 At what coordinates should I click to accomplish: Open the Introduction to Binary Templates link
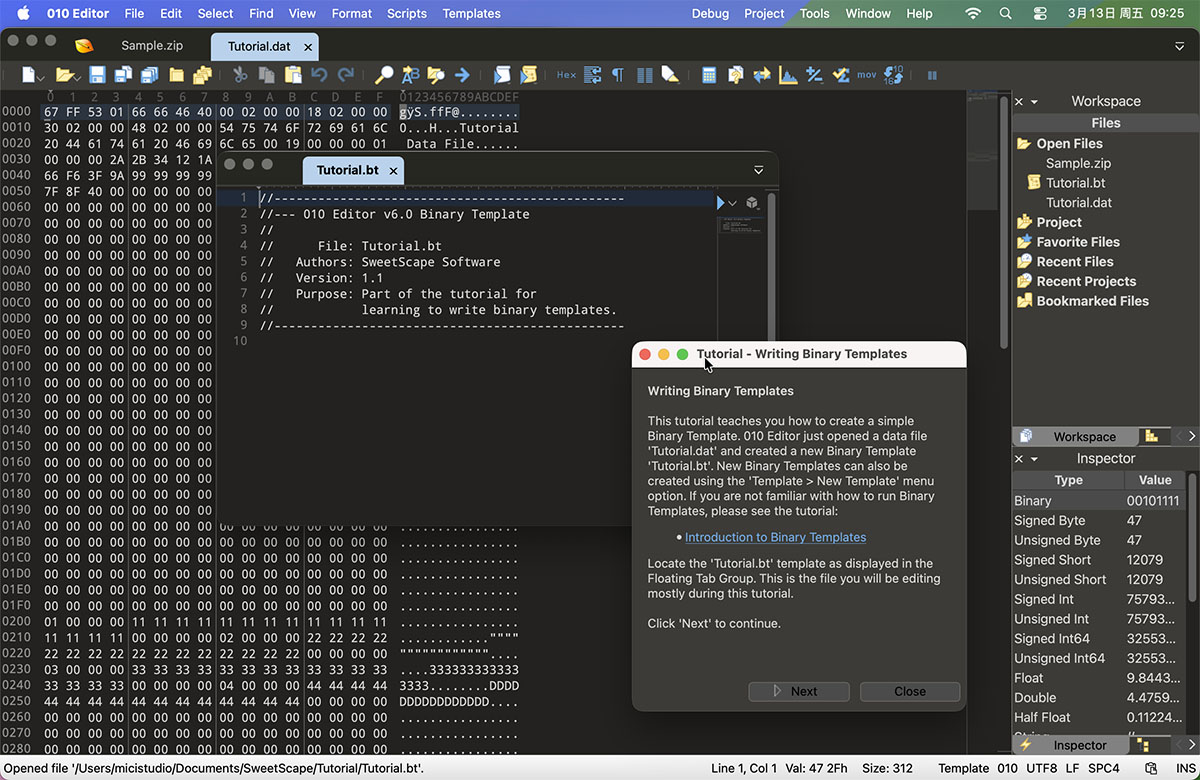(775, 537)
